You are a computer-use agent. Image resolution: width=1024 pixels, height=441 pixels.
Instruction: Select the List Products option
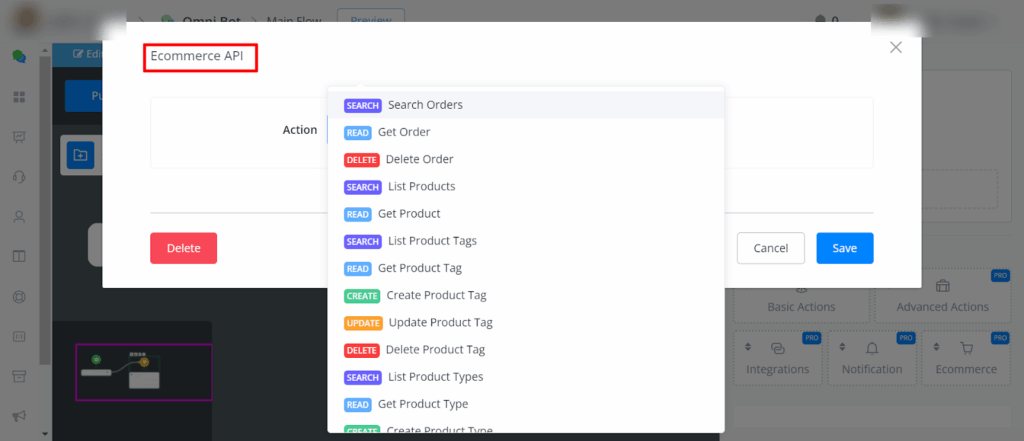[x=421, y=186]
